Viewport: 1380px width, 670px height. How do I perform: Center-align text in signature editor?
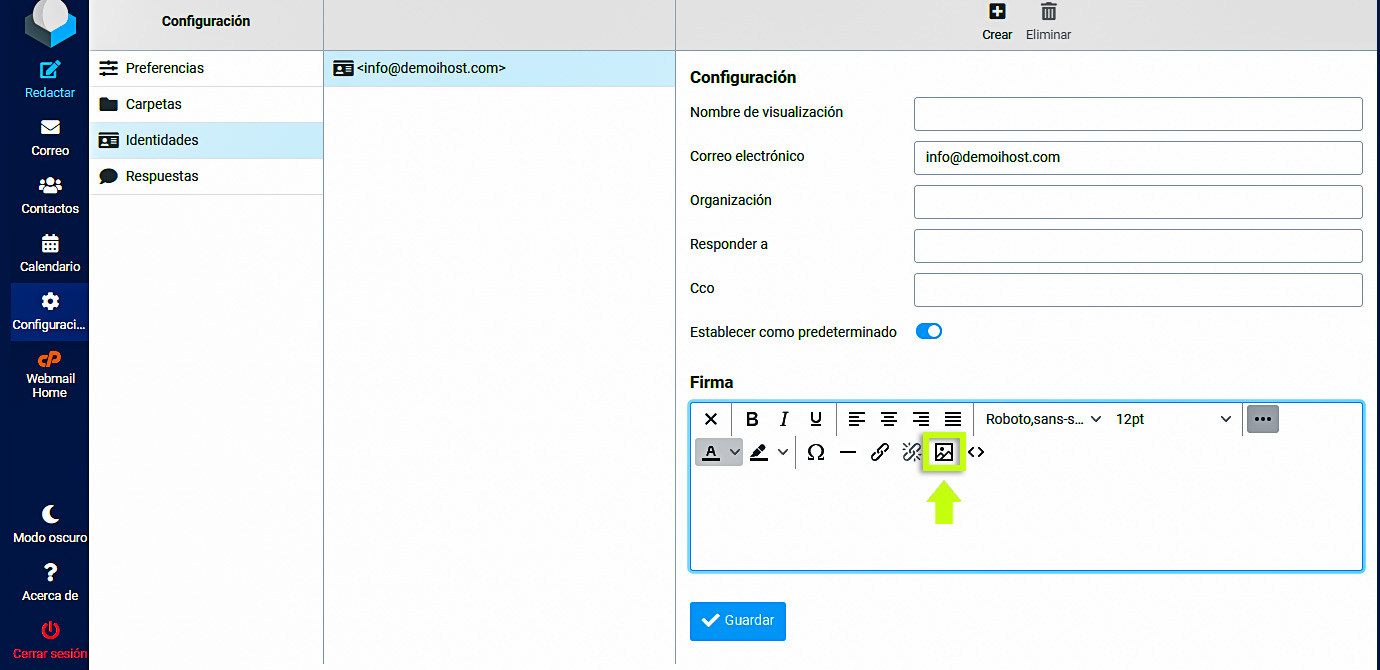click(888, 420)
